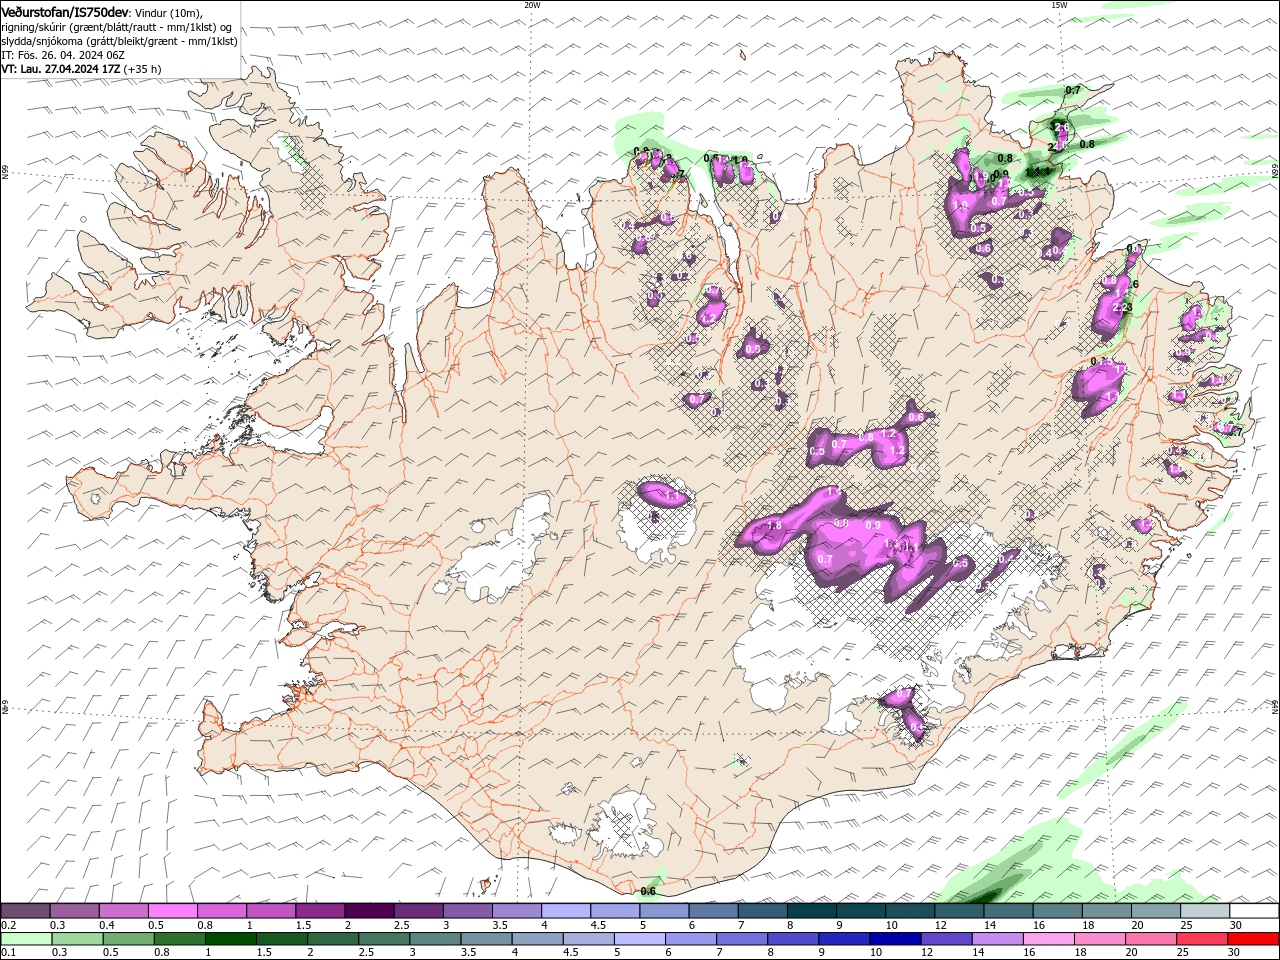The width and height of the screenshot is (1280, 960).
Task: Pick the orchid 0.8 snow scale swatch
Action: coord(221,911)
